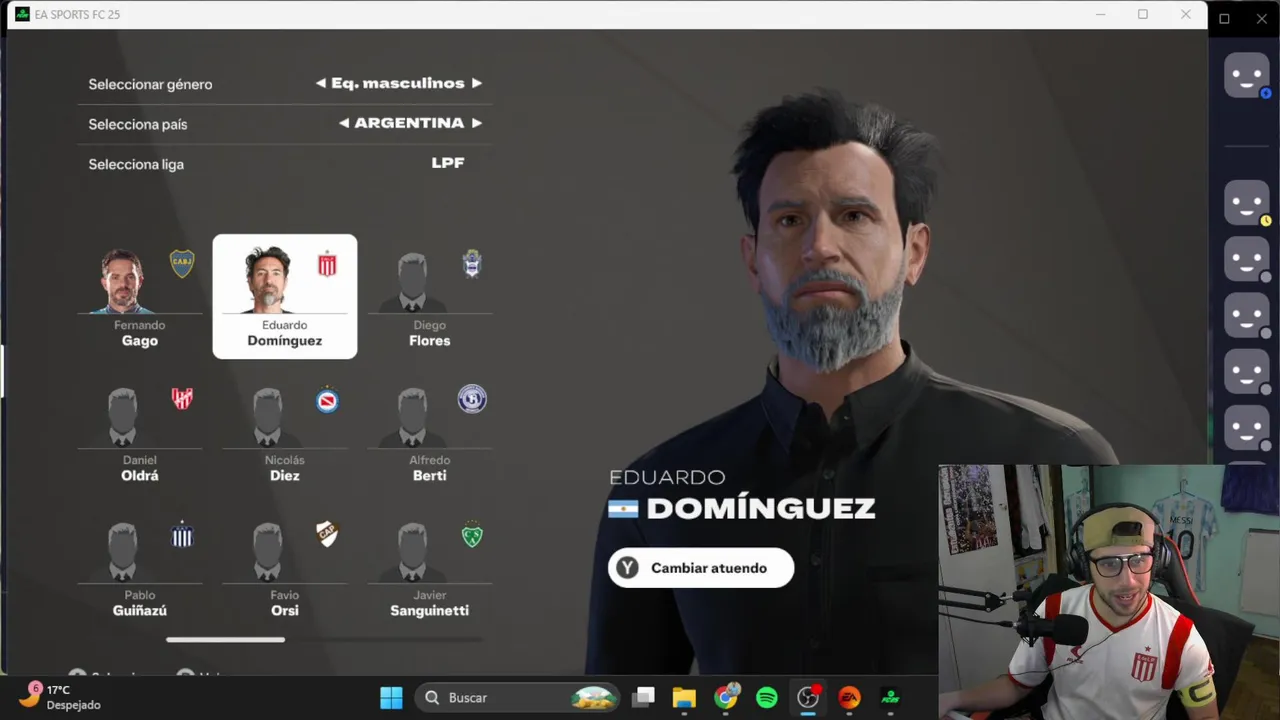Click the large EDUARDO DOMÍNGUEZ name text
Viewport: 1280px width, 720px height.
coord(742,495)
